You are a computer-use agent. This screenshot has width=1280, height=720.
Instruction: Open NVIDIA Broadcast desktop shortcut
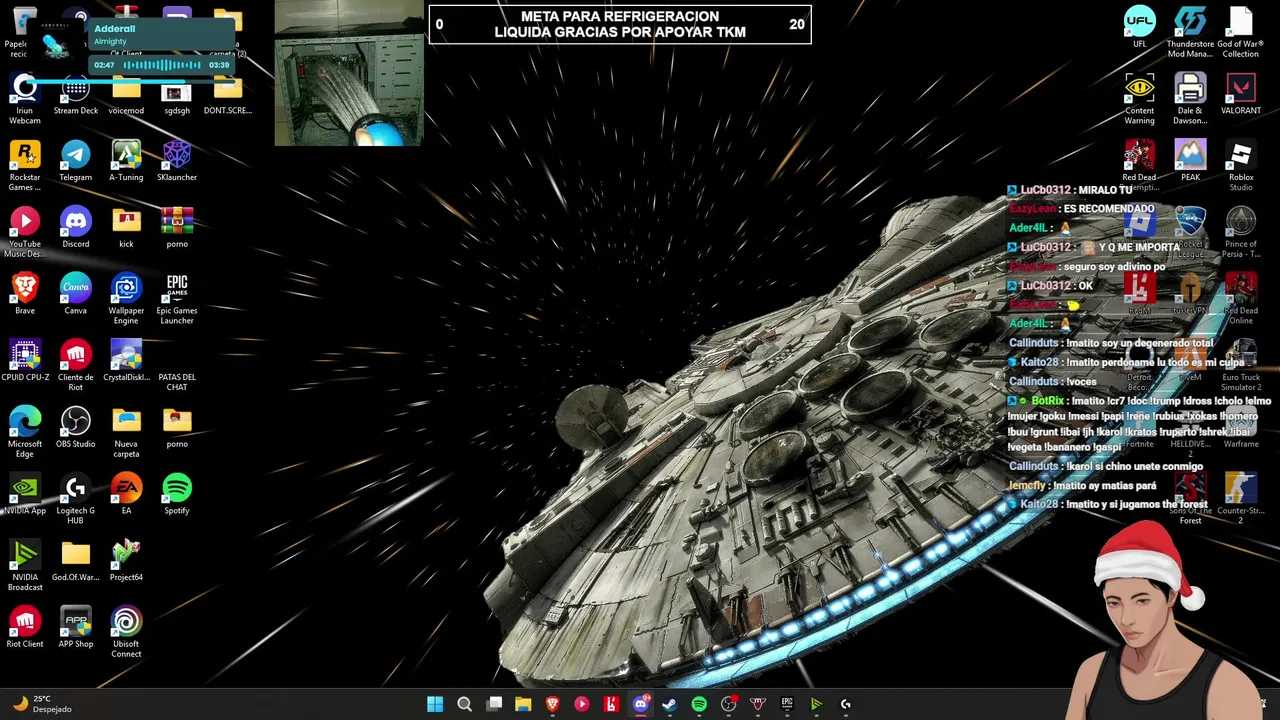coord(25,566)
